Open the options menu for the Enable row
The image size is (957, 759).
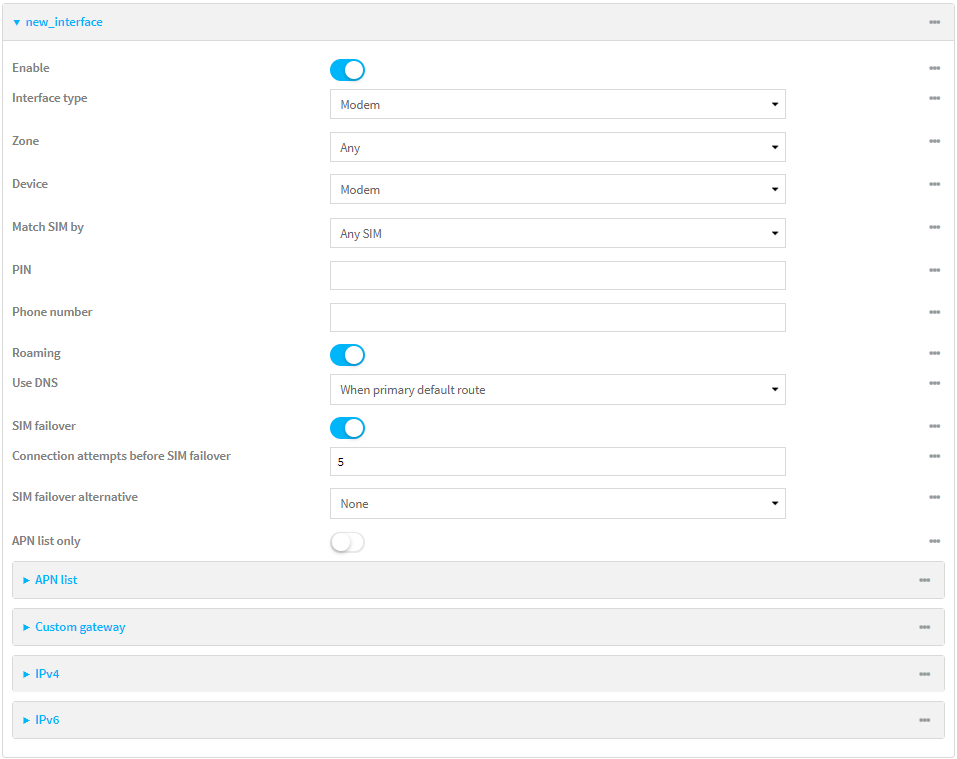click(934, 68)
